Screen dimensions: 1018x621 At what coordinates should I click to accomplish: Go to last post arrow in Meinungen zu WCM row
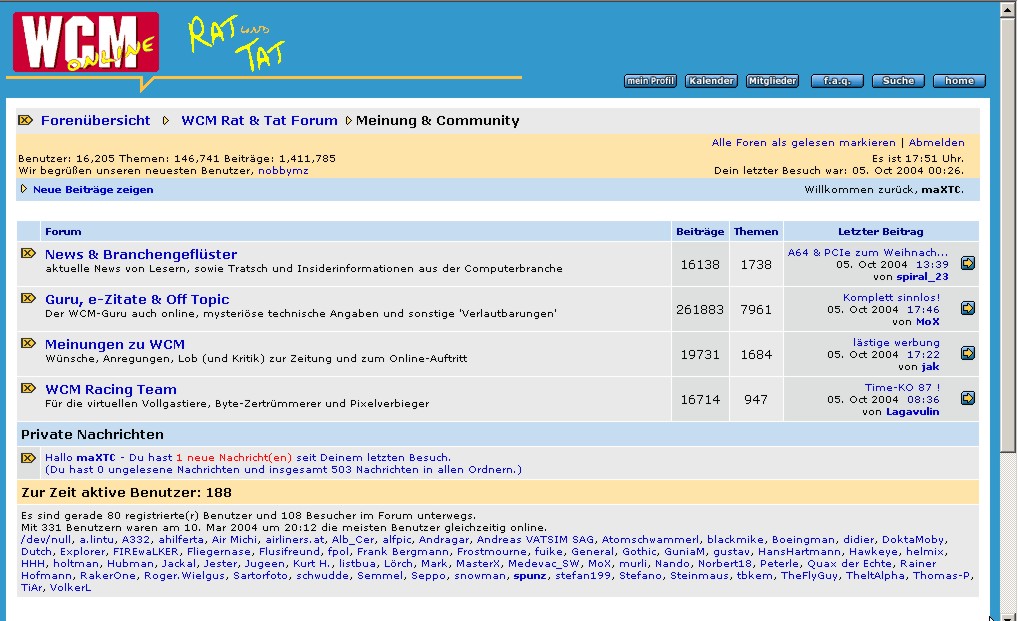click(x=967, y=353)
